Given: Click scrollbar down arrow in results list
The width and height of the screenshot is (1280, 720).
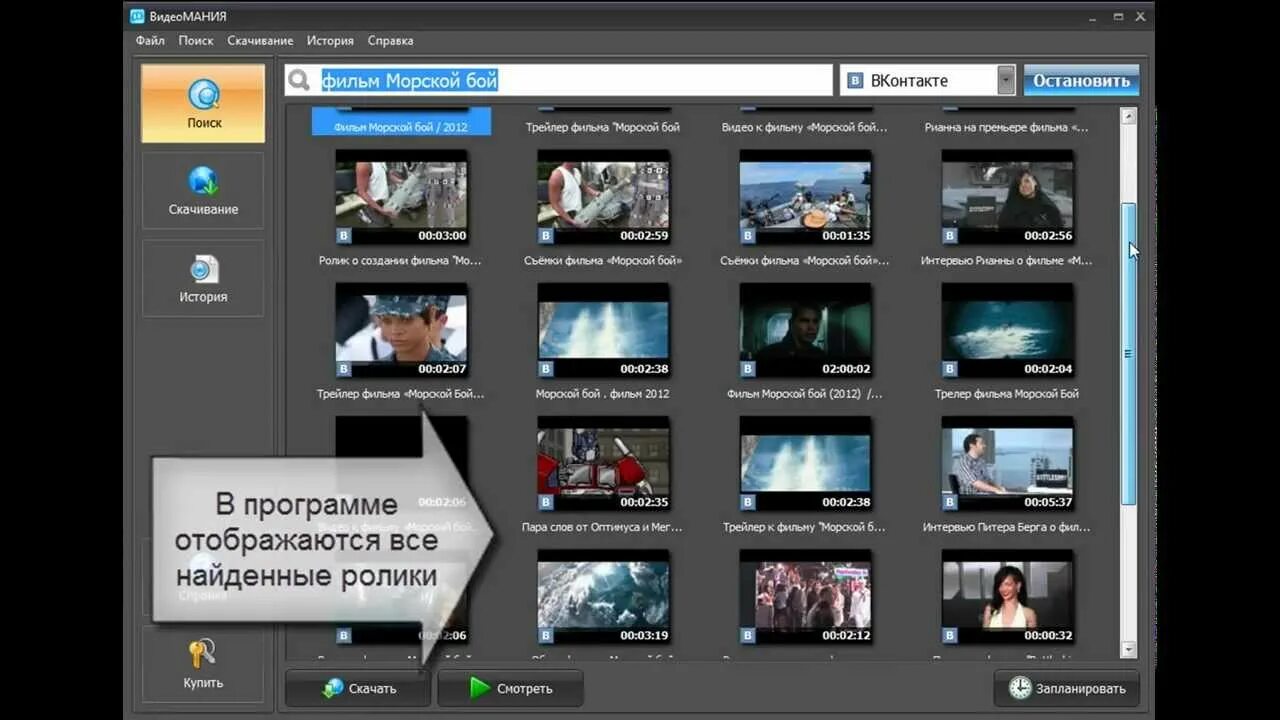Looking at the screenshot, I should point(1129,650).
